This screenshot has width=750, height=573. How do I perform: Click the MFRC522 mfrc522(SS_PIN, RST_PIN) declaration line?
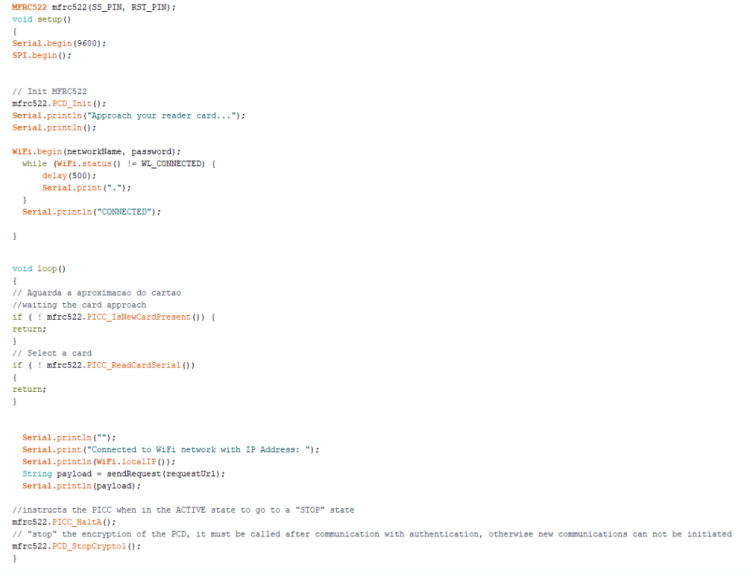point(93,8)
